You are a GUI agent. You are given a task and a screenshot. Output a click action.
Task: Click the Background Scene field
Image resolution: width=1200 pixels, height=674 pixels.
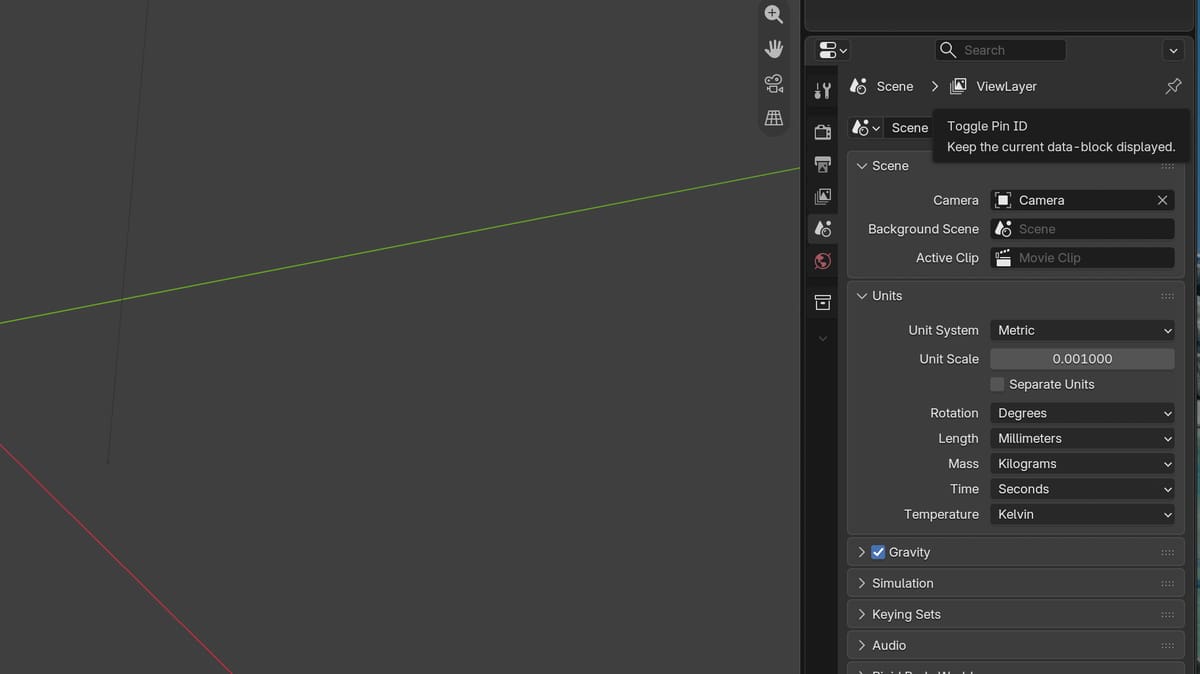1082,229
